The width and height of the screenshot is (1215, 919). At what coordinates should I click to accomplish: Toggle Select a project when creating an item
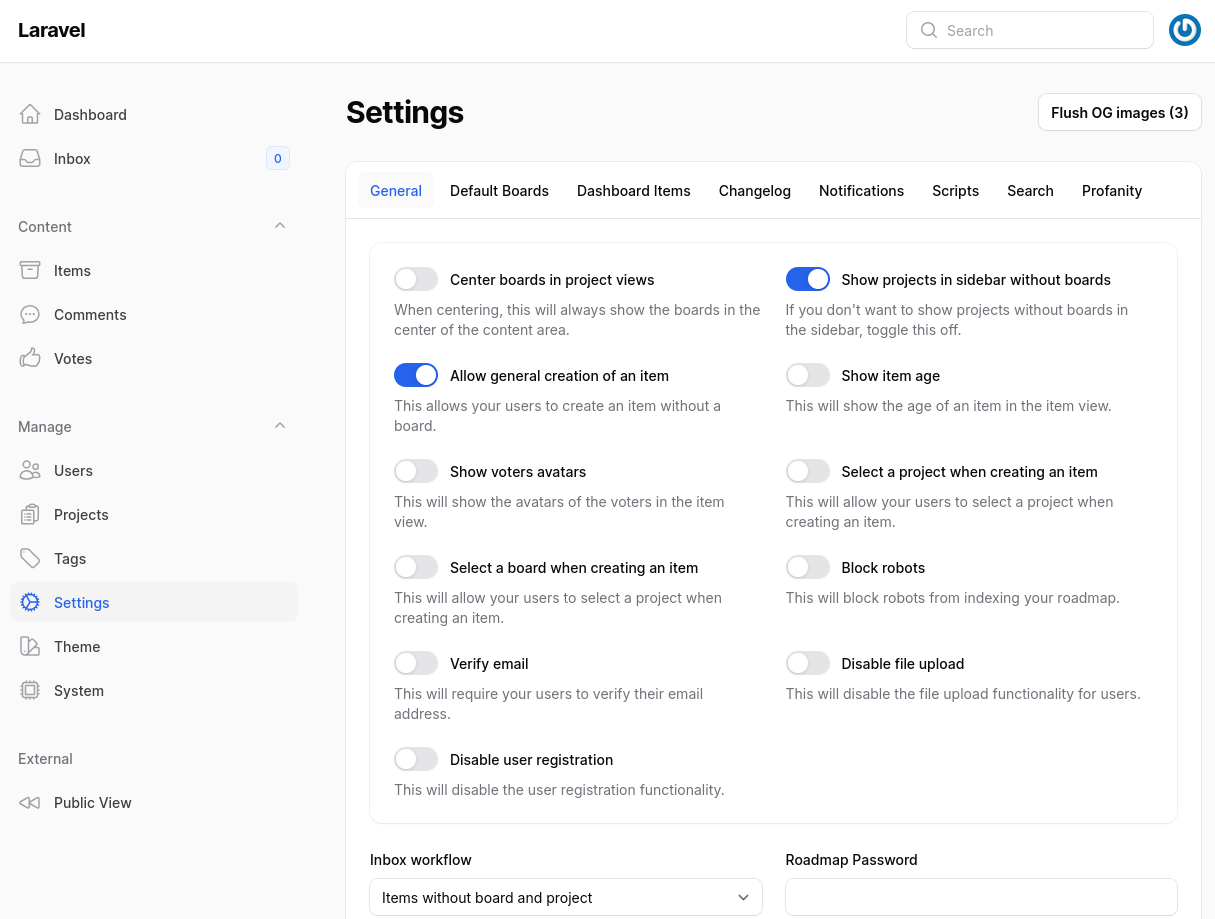coord(808,471)
